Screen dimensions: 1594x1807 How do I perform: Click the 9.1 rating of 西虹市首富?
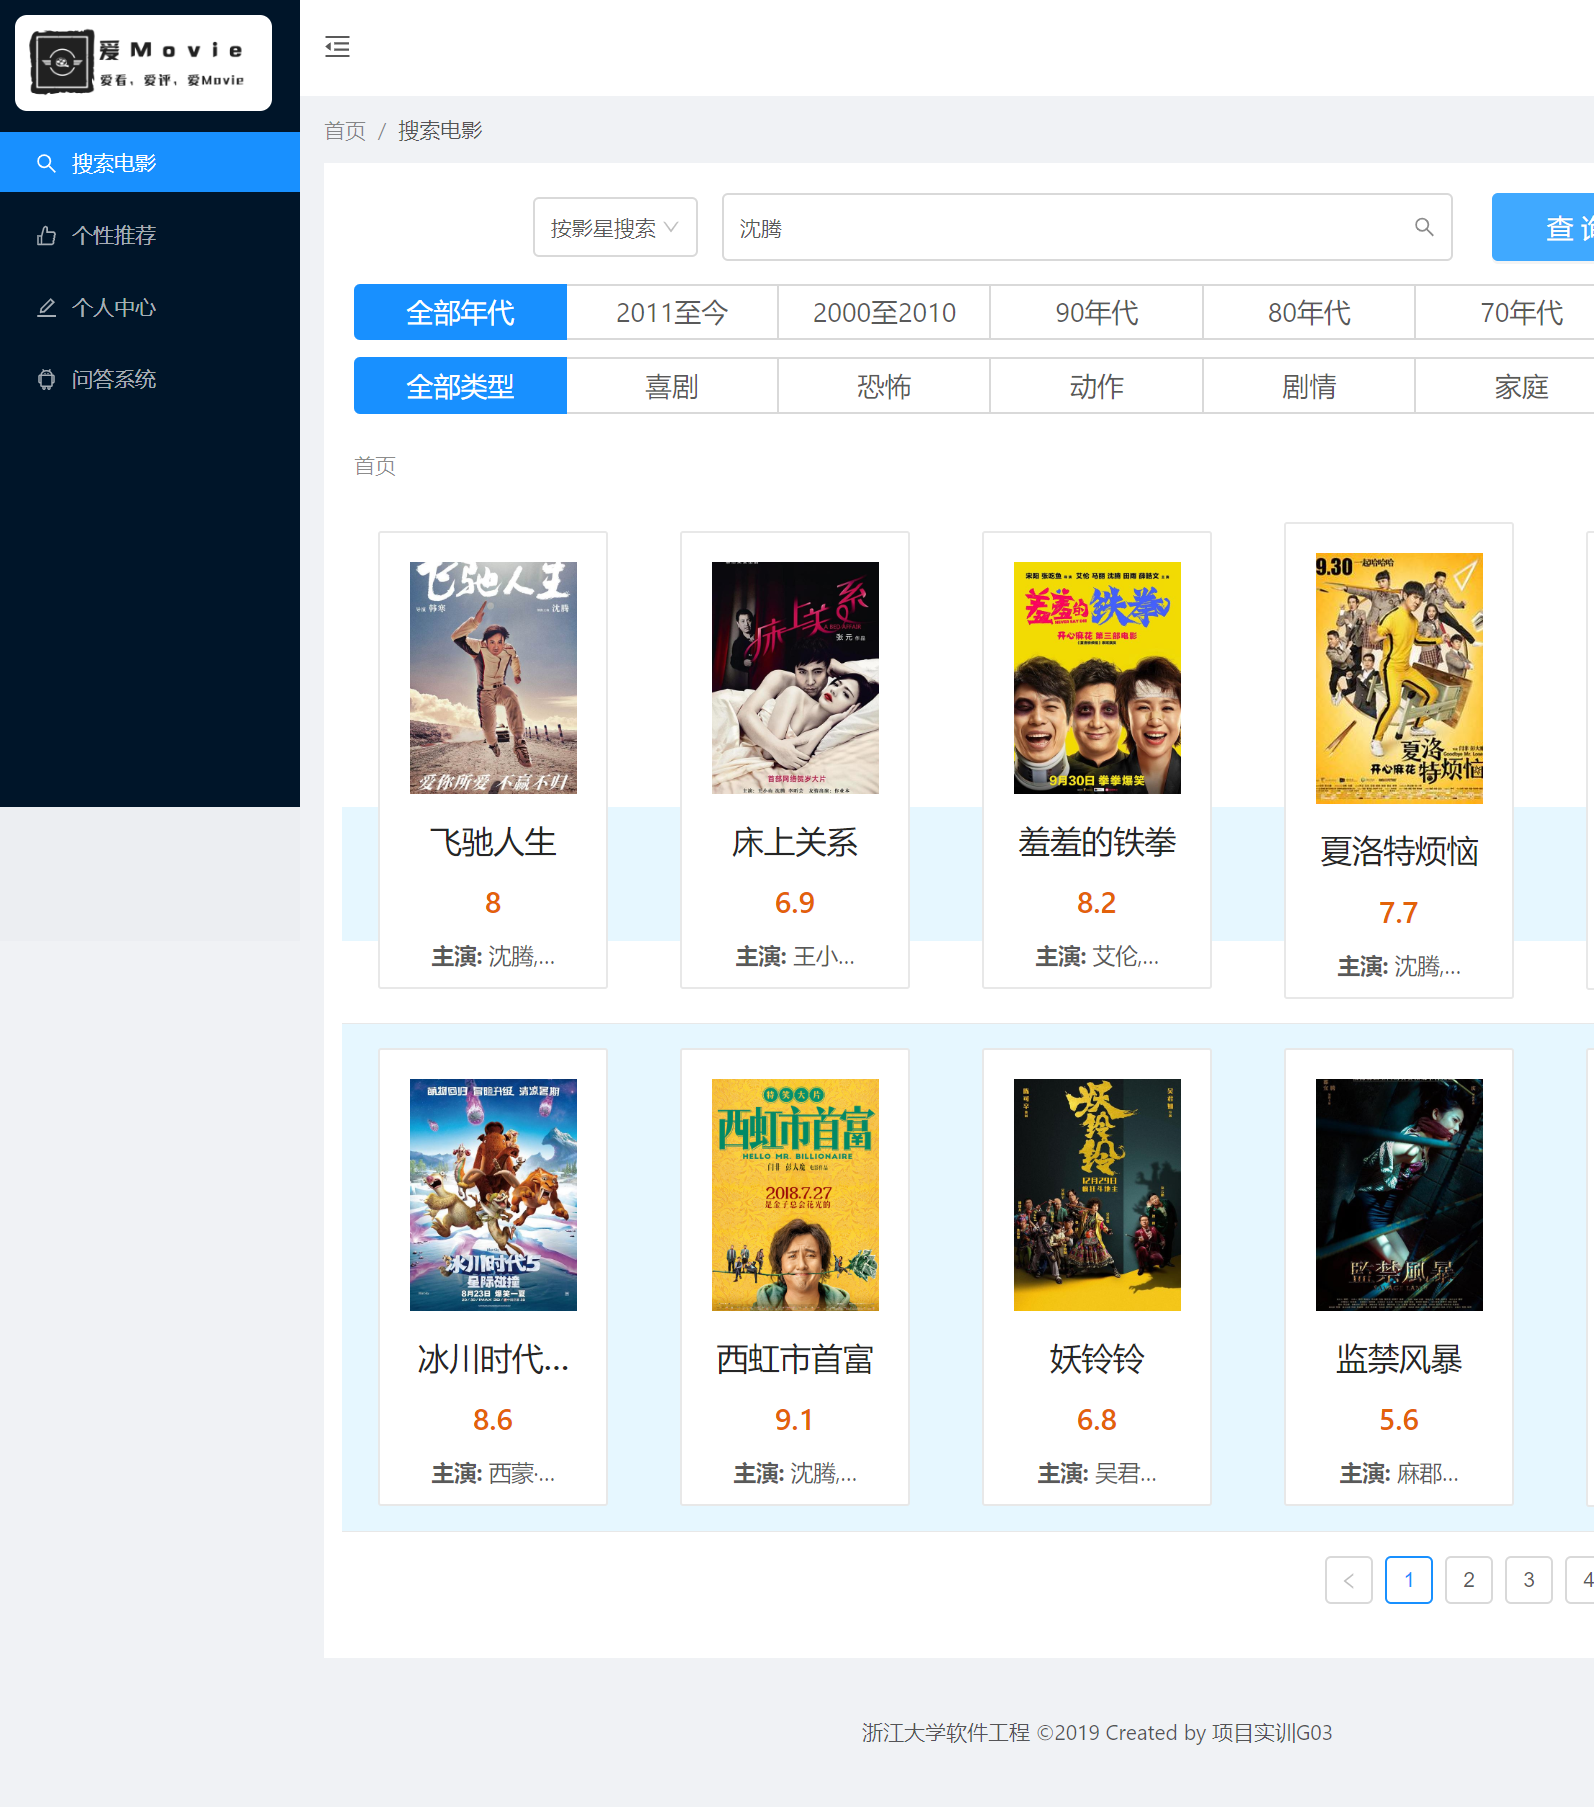(x=794, y=1420)
